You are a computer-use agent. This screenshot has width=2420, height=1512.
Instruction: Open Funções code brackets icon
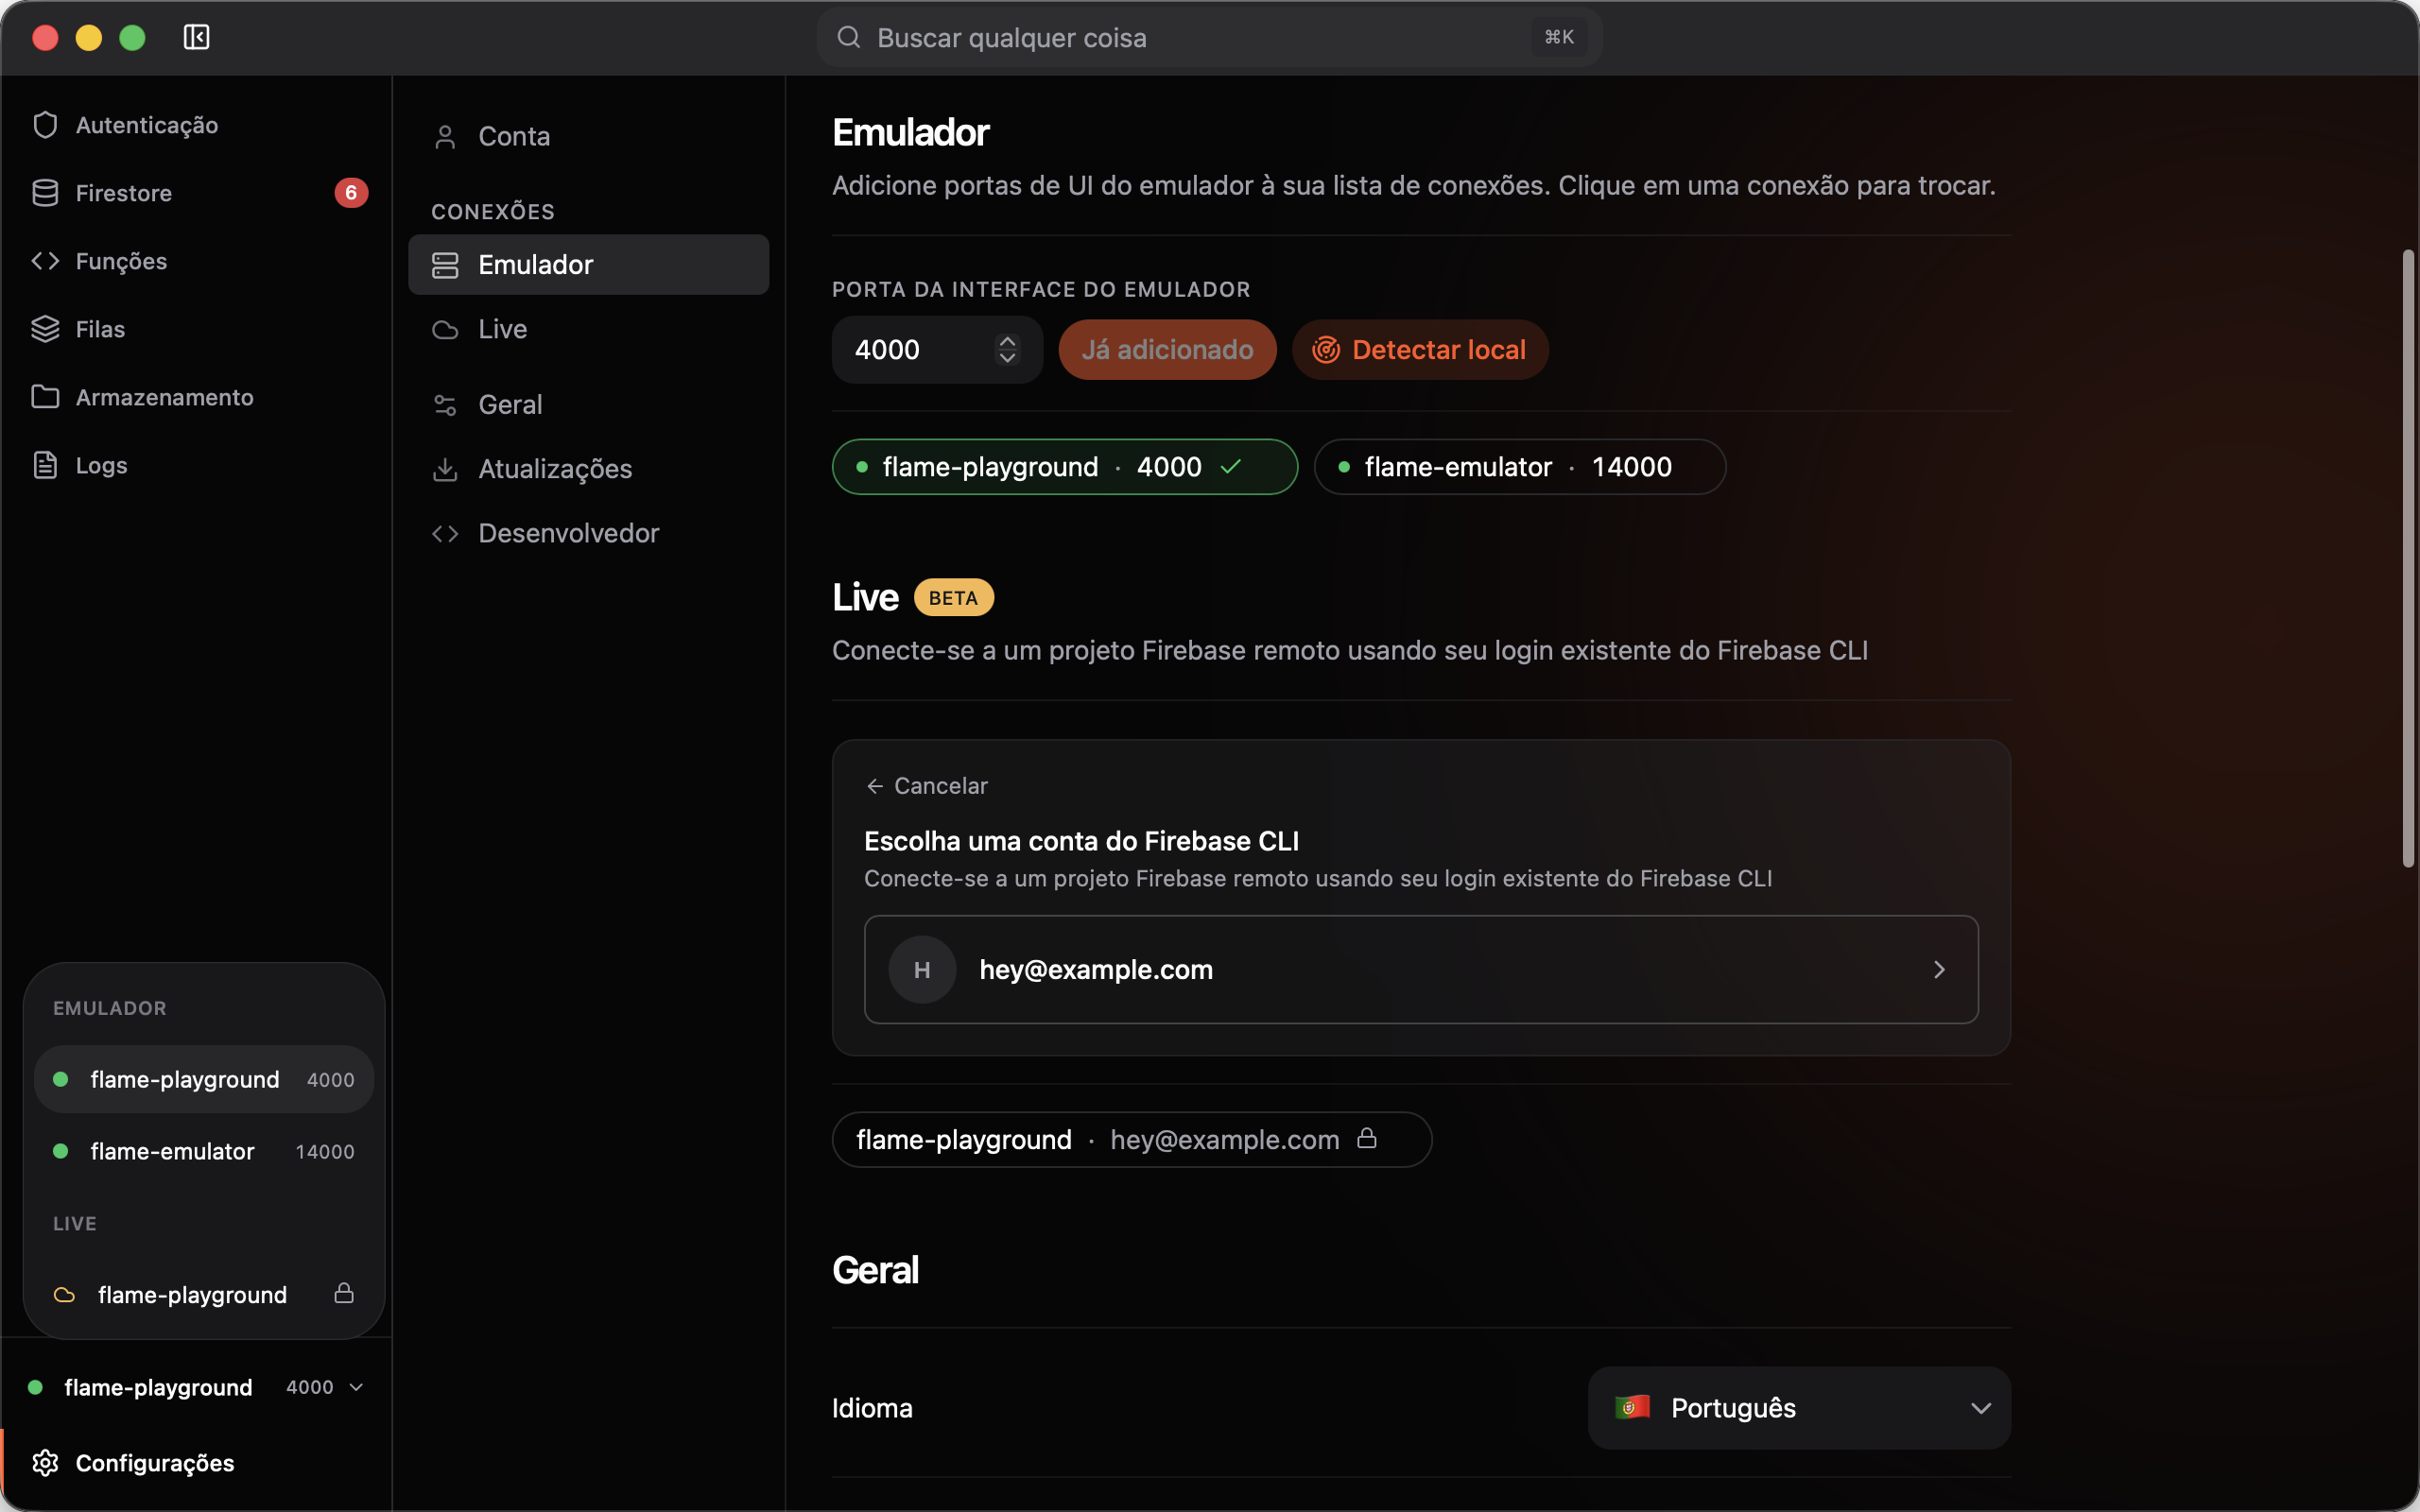[x=45, y=261]
